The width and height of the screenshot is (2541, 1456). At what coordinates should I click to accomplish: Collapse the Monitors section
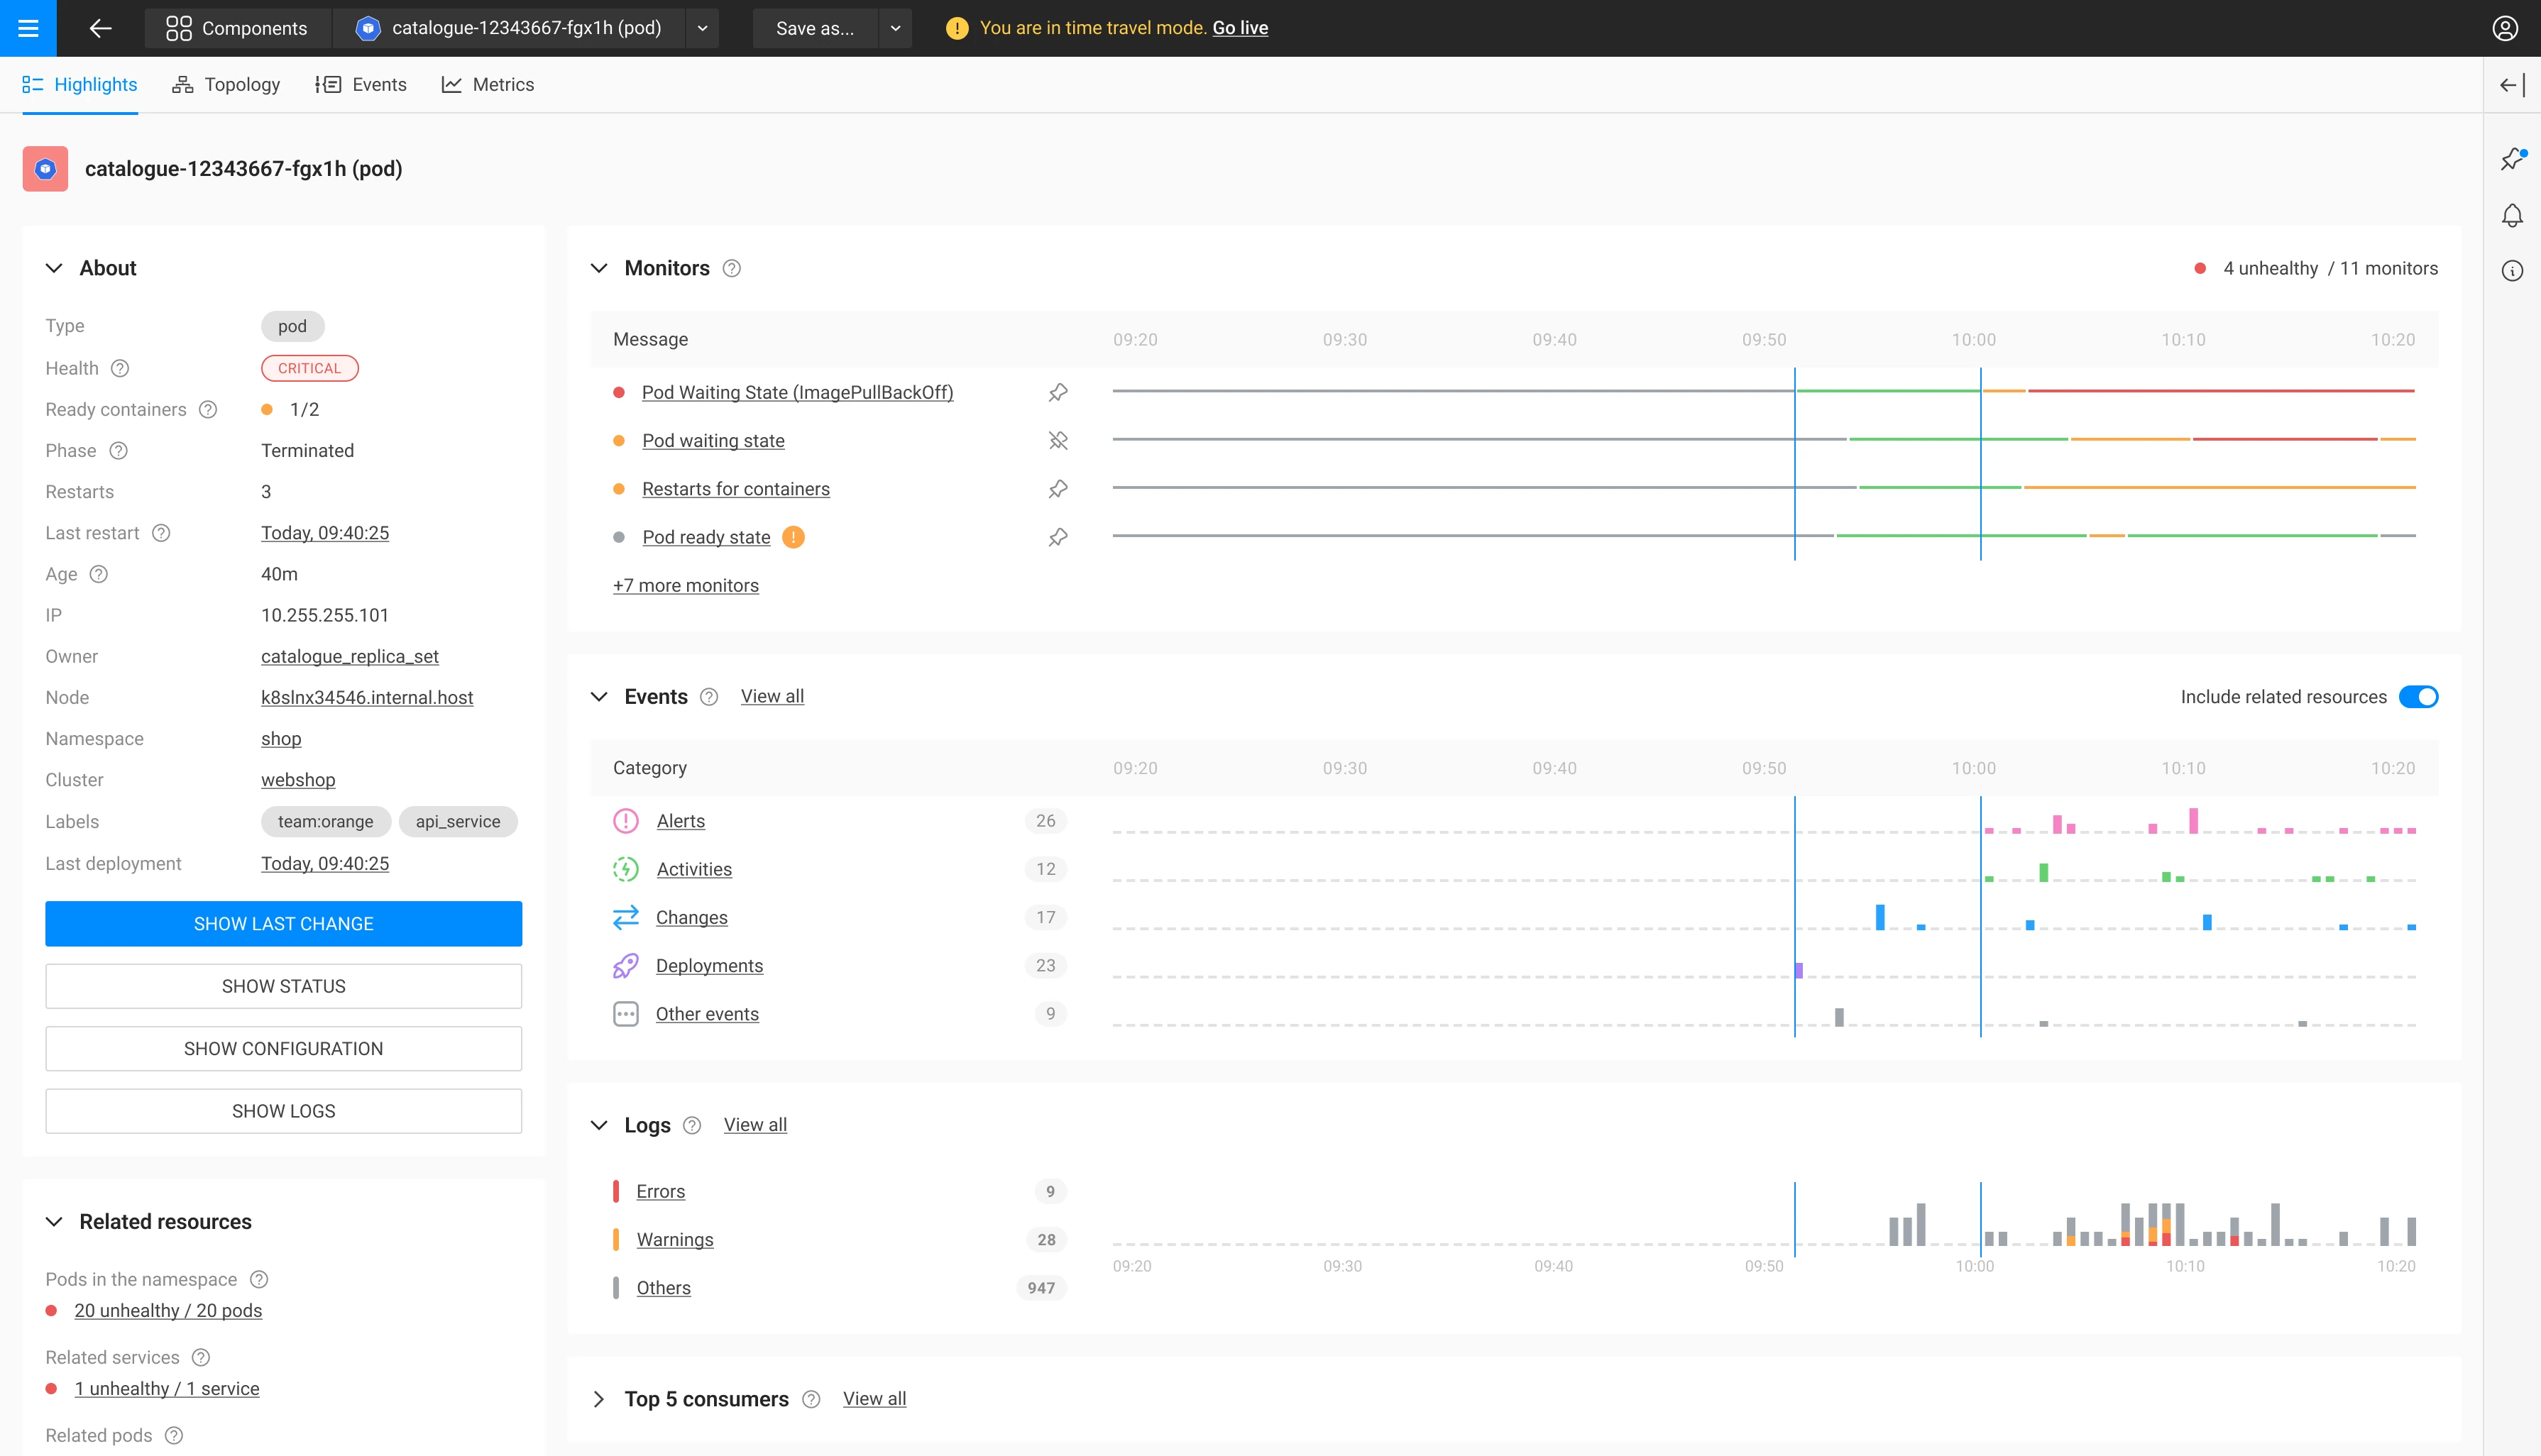click(x=599, y=268)
